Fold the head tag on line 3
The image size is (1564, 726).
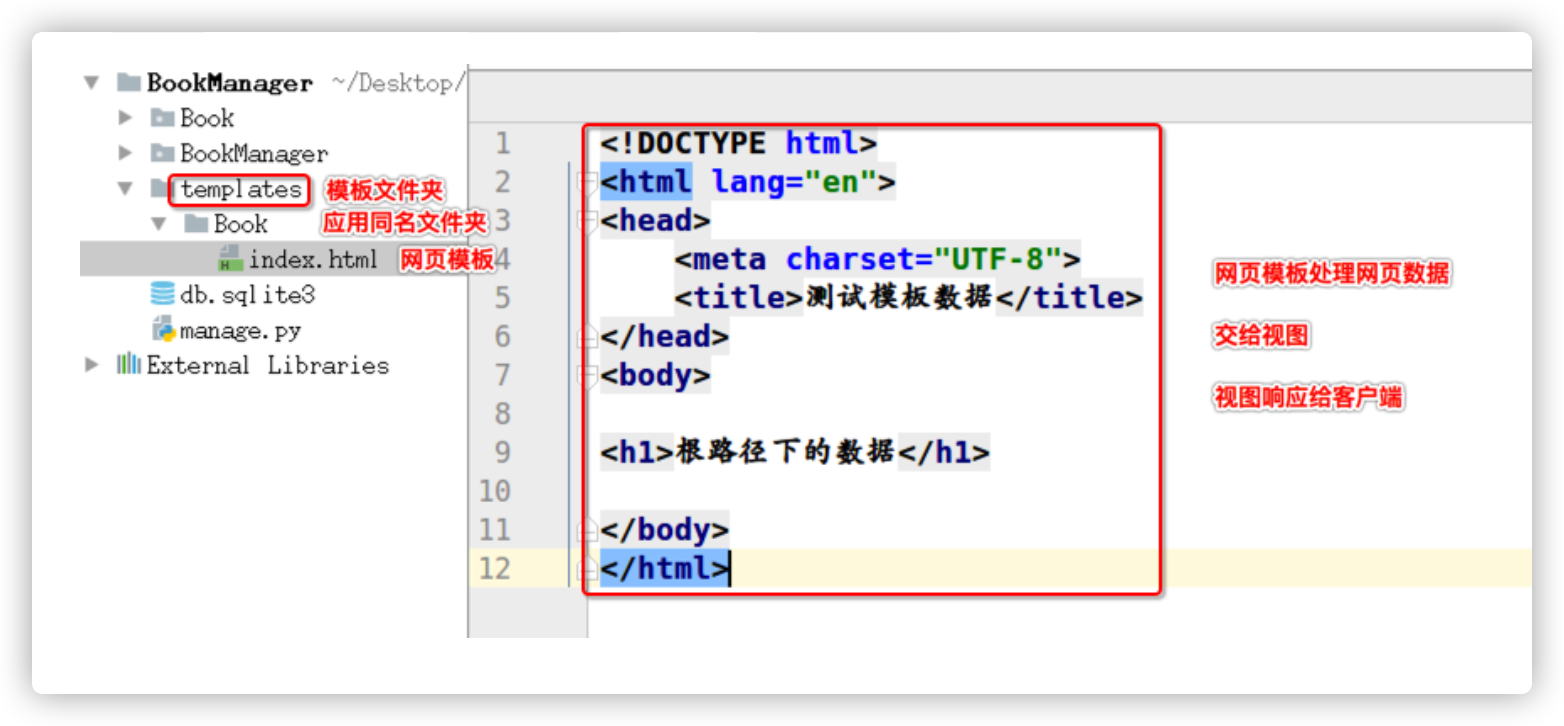click(x=588, y=221)
